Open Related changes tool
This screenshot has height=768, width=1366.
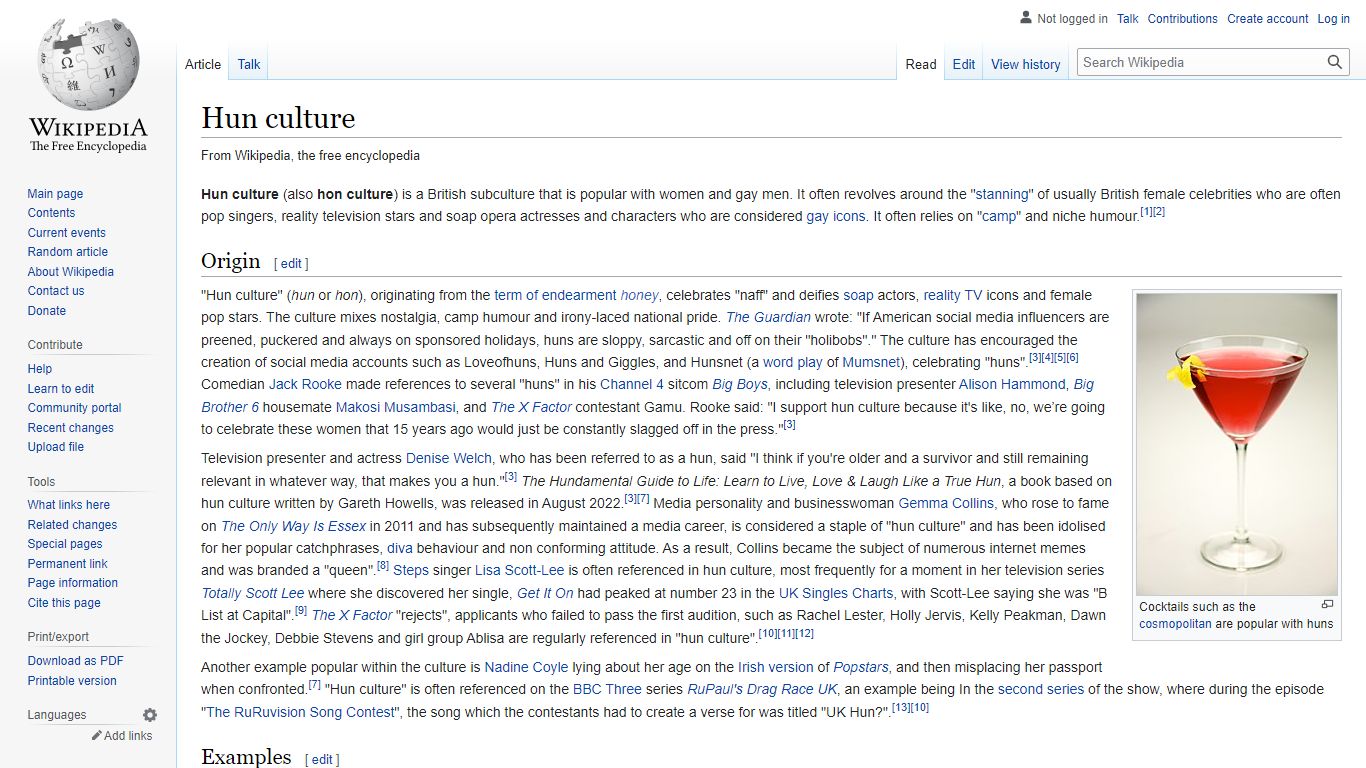pos(72,525)
